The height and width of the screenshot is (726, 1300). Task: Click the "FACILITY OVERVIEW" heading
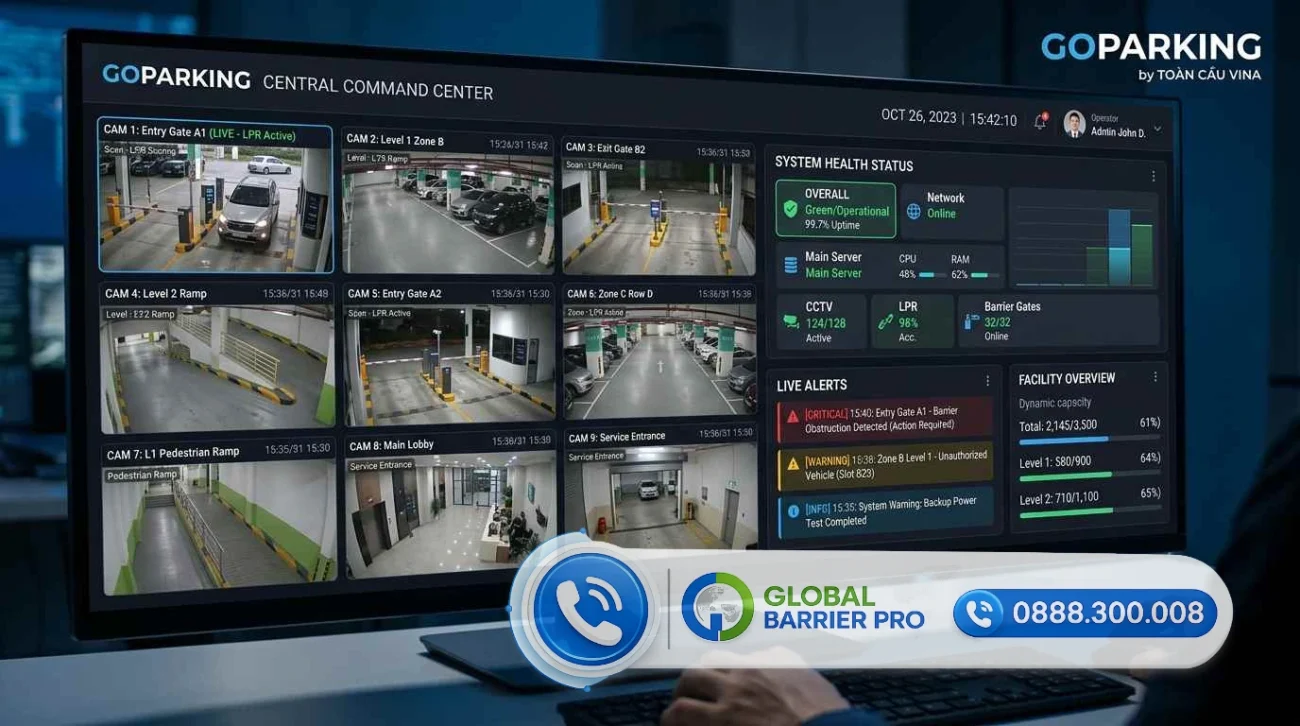pos(1067,379)
